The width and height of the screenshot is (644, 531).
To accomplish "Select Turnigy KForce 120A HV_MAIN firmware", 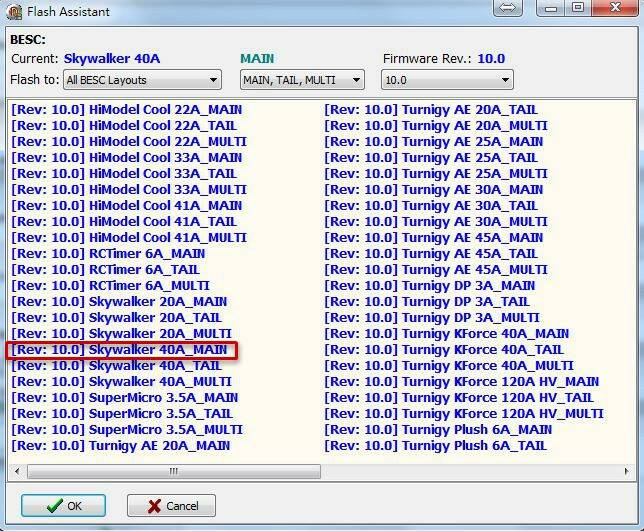I will pos(462,382).
